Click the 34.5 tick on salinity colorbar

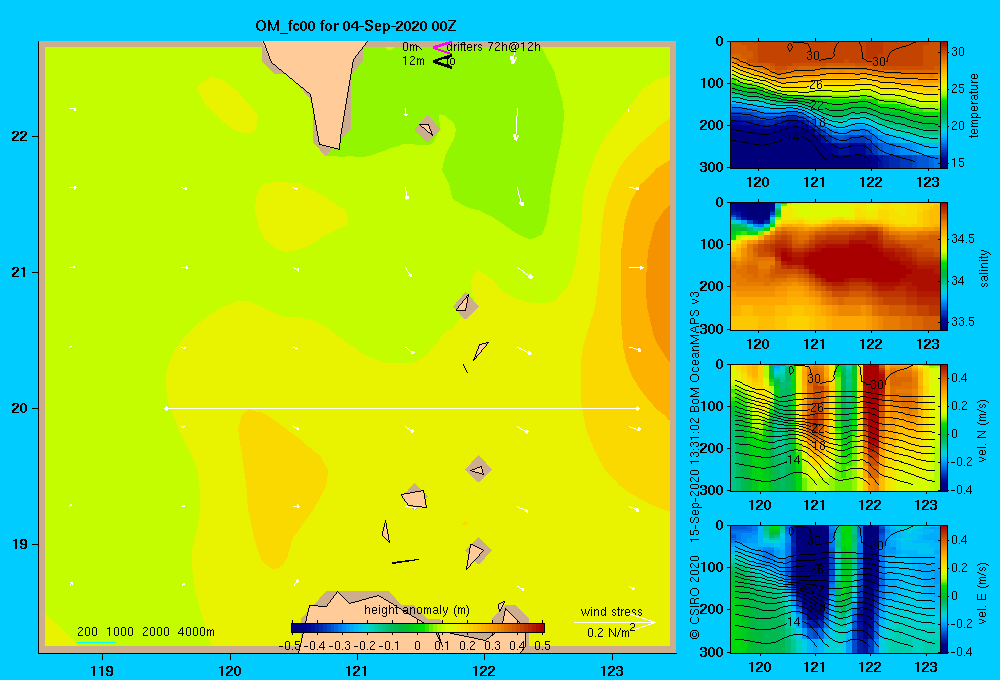[962, 239]
